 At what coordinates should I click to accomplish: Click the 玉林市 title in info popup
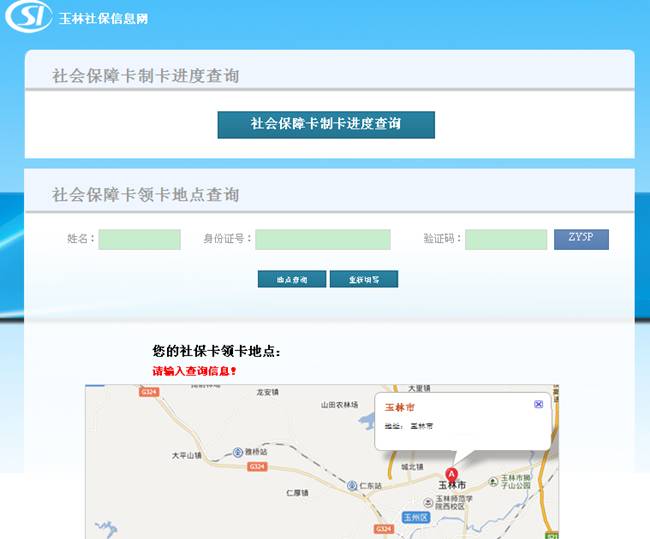click(399, 407)
